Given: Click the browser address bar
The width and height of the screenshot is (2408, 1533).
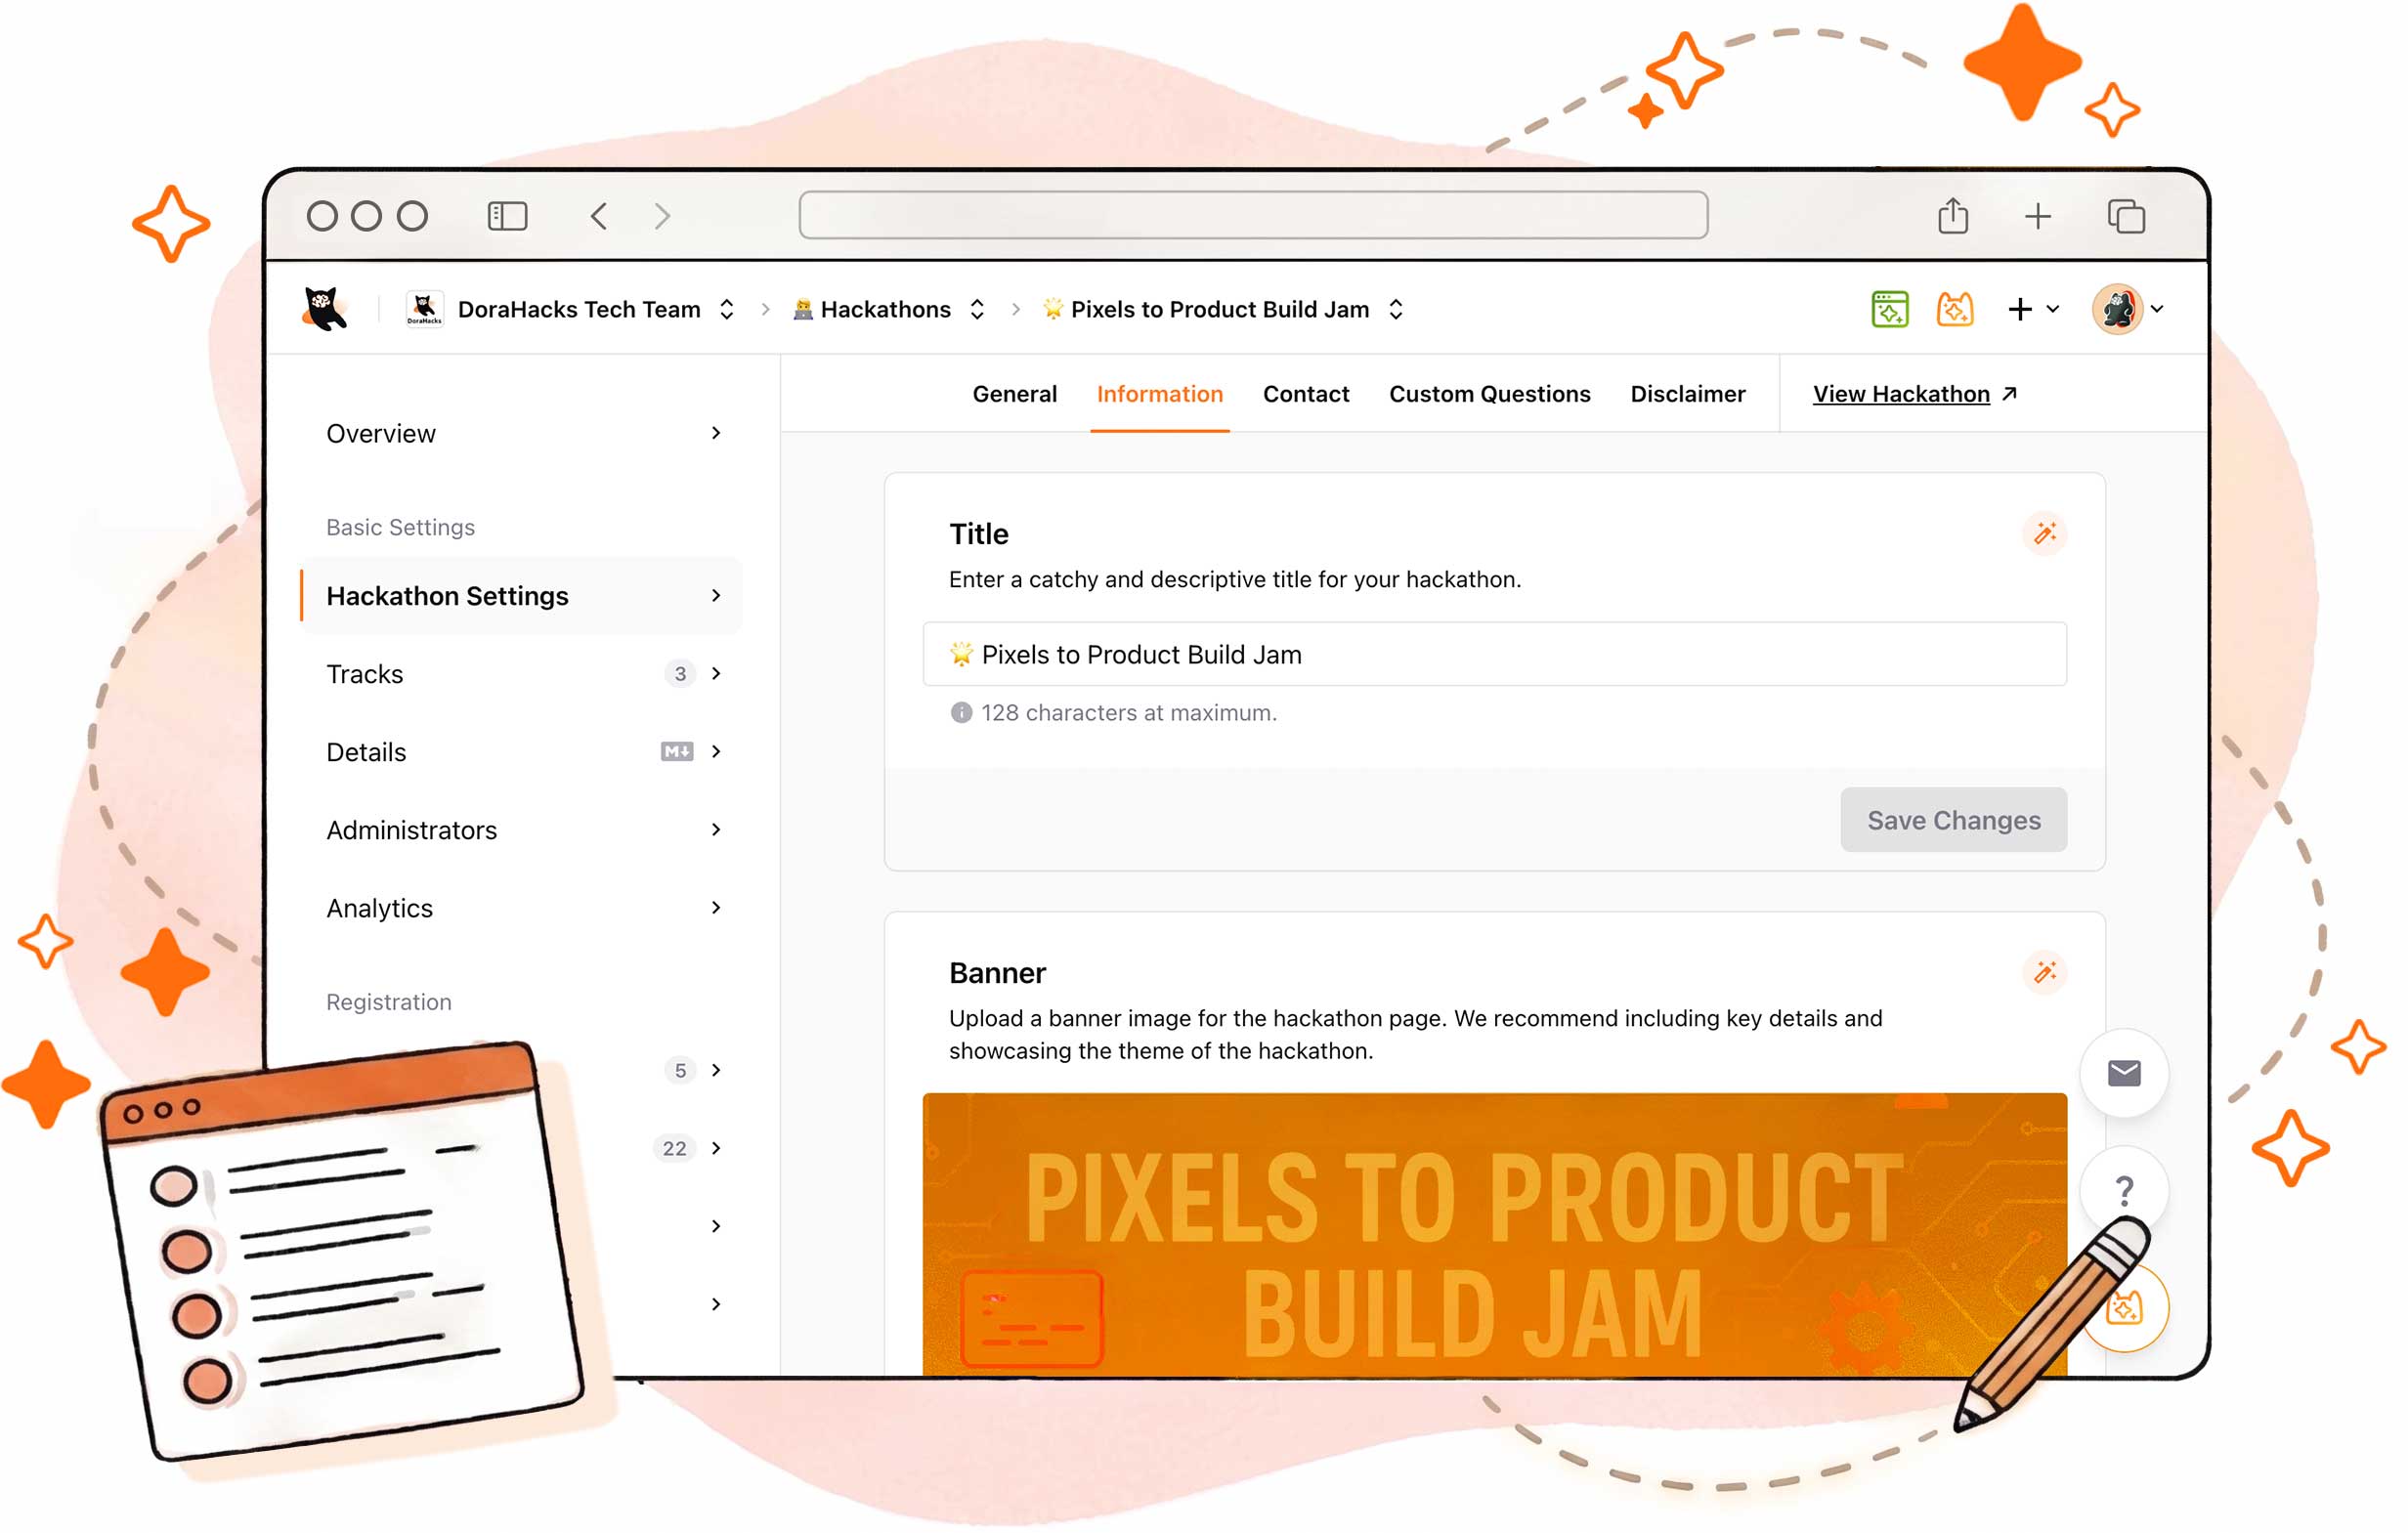Looking at the screenshot, I should click(1254, 216).
